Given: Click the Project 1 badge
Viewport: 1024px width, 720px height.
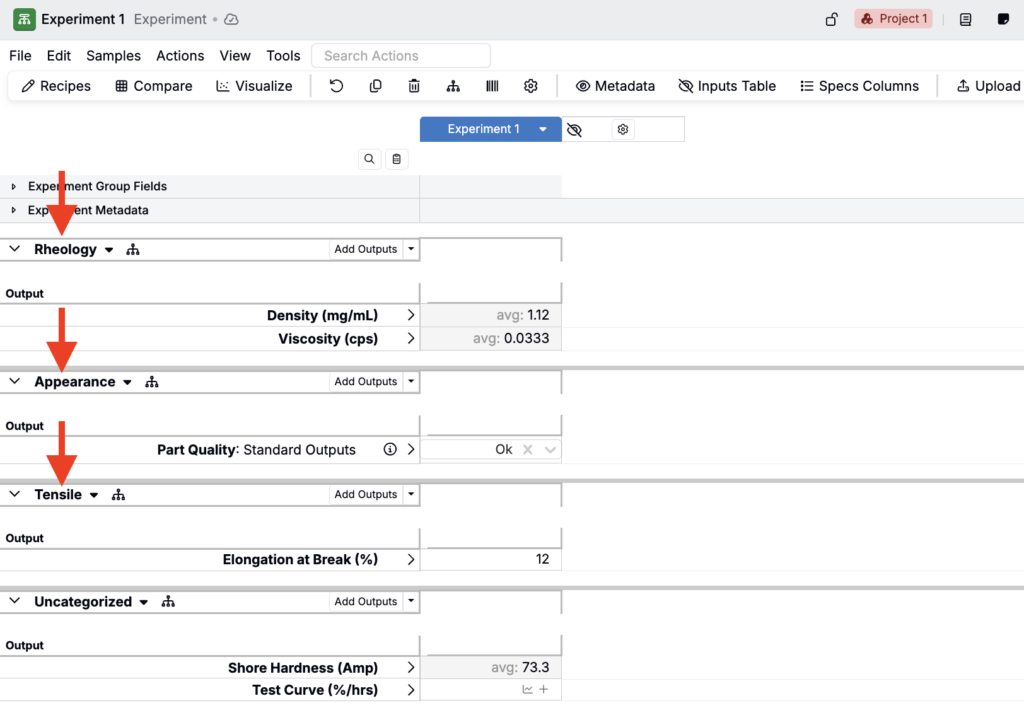Looking at the screenshot, I should [x=893, y=19].
